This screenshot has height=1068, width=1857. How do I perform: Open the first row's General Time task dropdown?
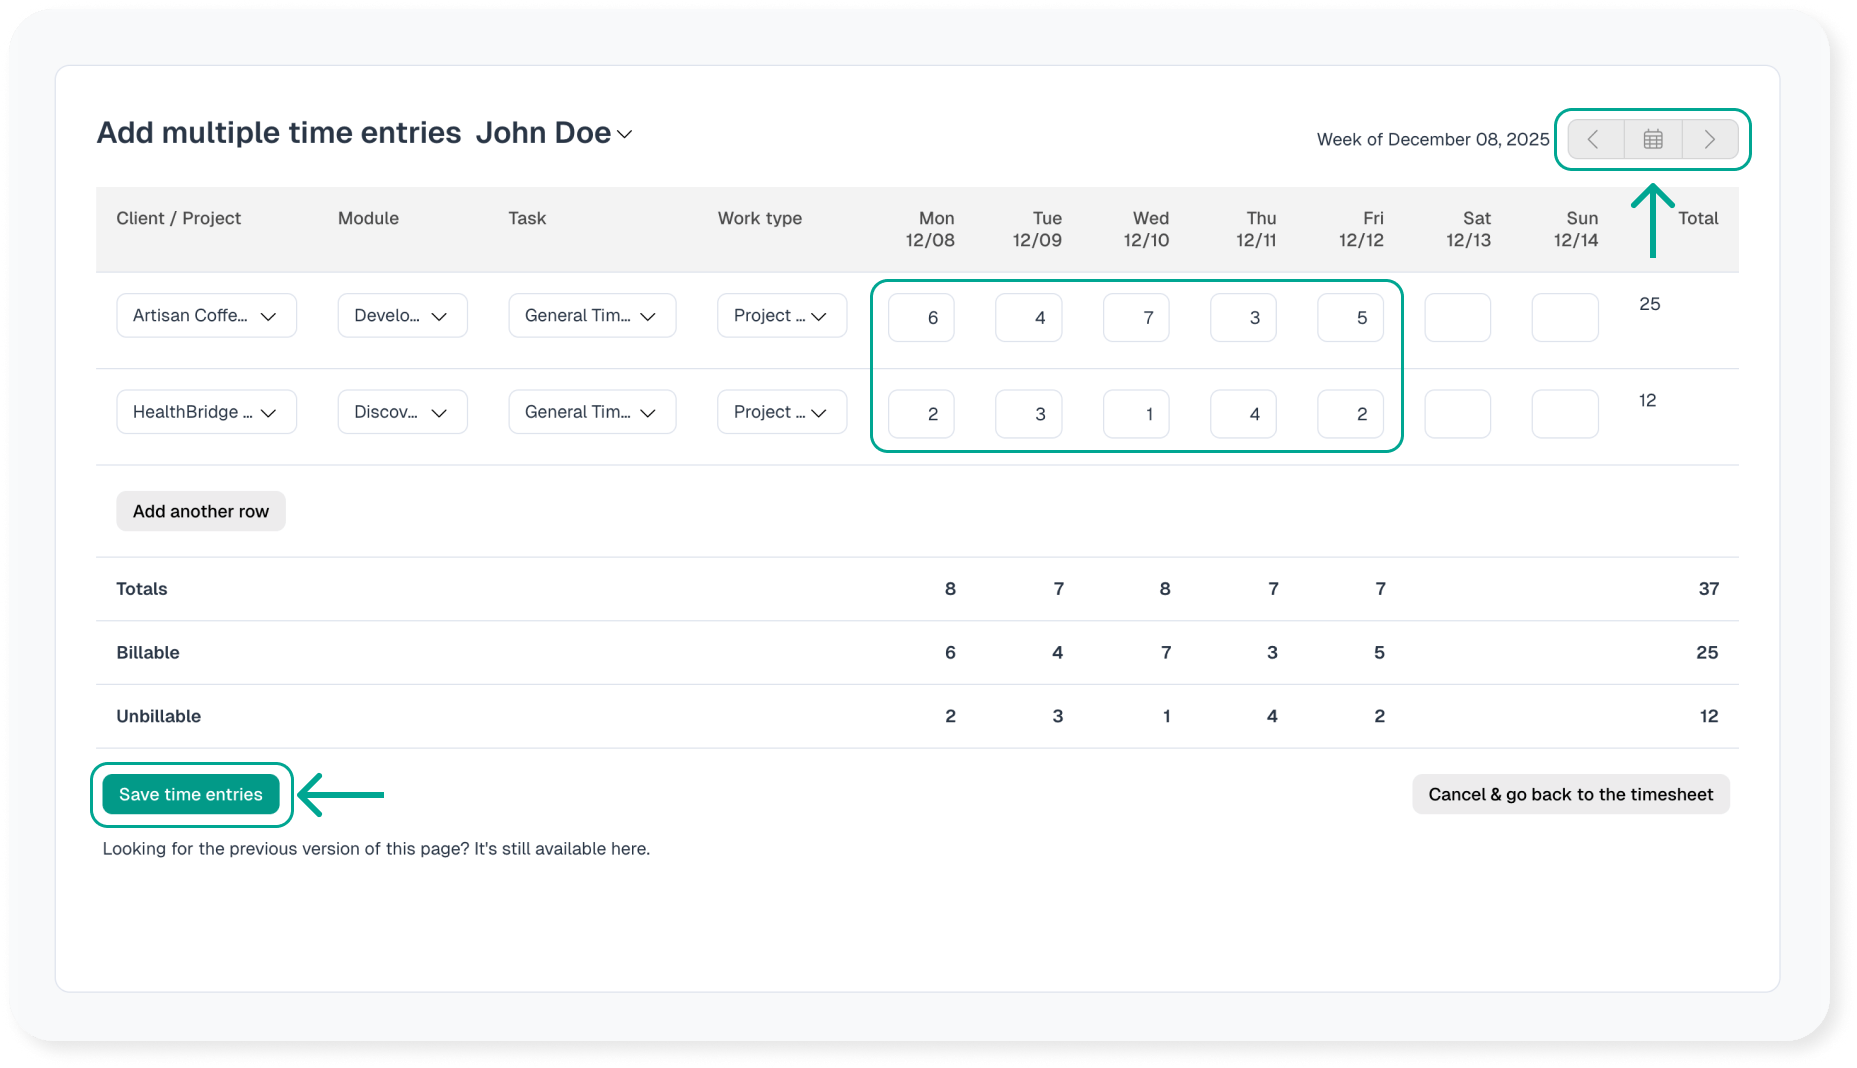point(591,316)
